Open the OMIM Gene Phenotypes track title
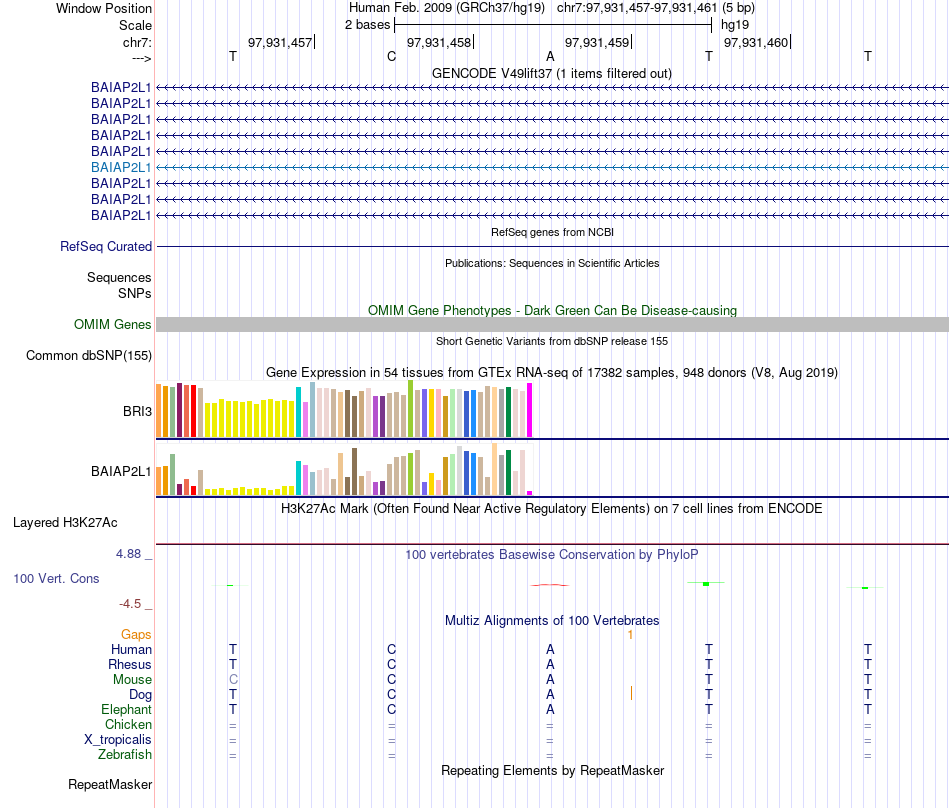 (552, 310)
